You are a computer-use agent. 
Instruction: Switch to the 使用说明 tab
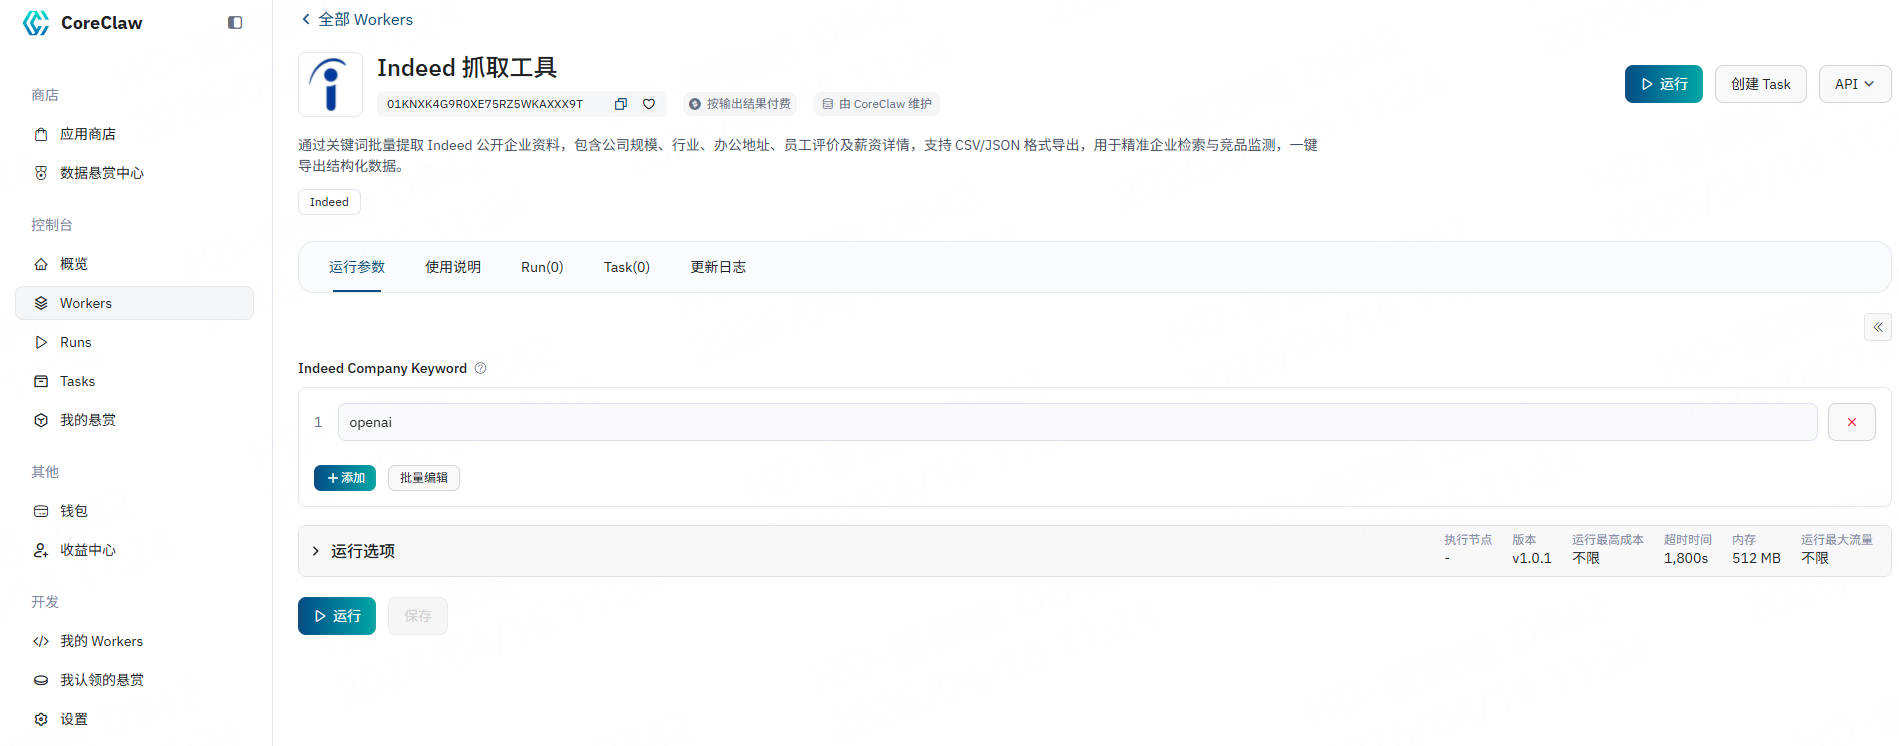click(x=453, y=267)
